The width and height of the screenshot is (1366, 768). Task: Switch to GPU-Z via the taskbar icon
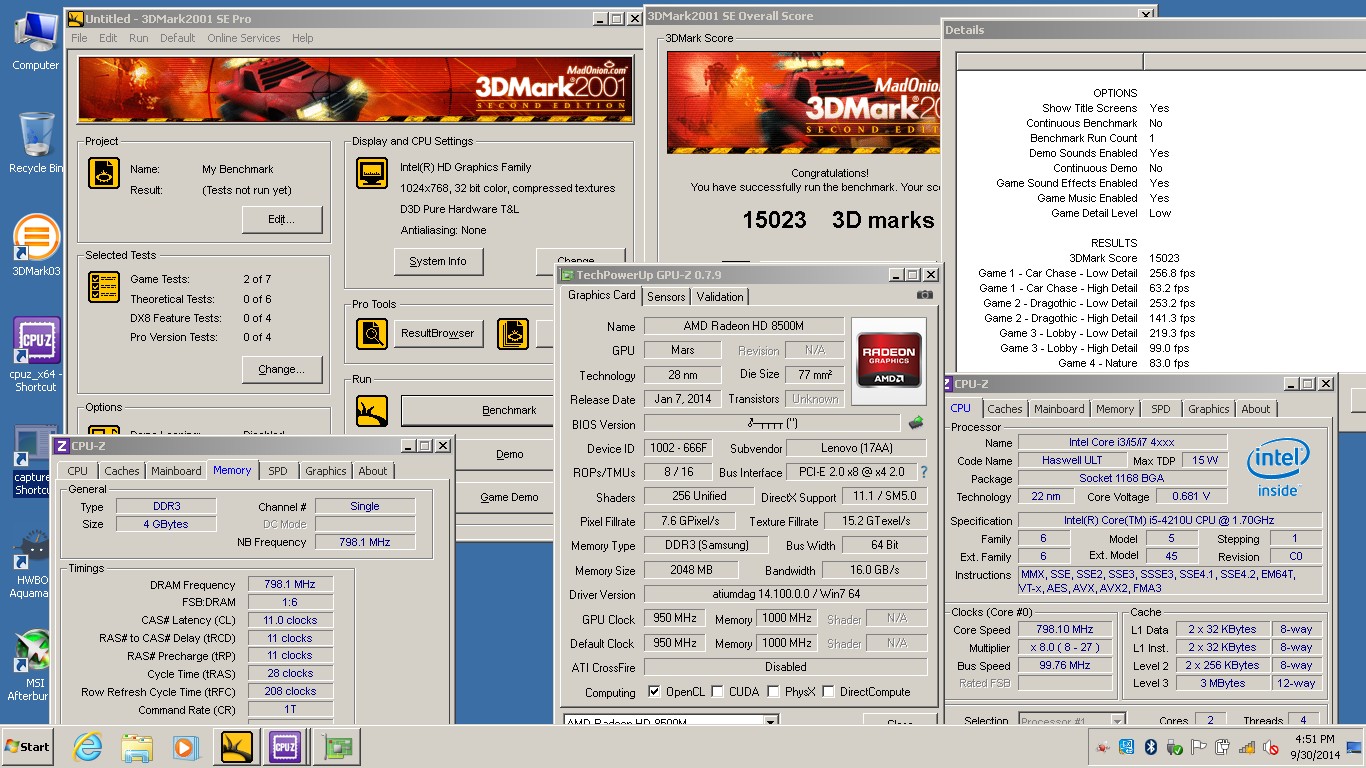tap(335, 747)
